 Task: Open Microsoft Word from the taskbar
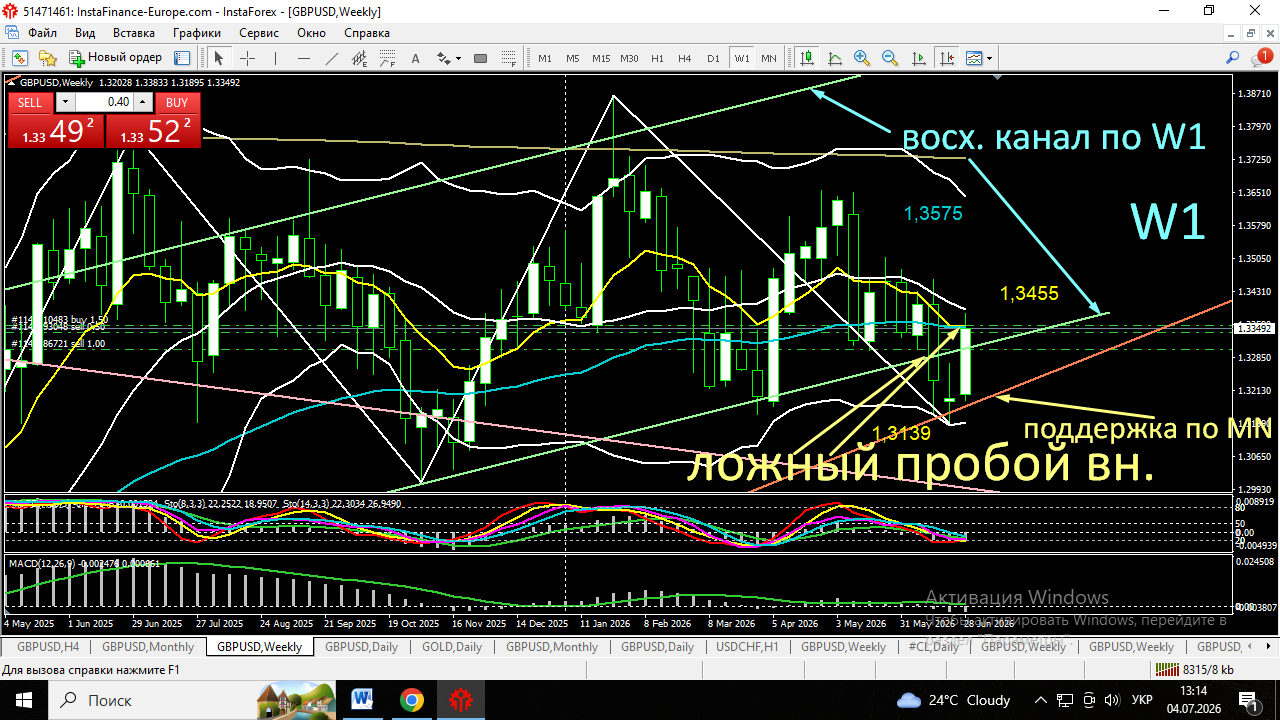pyautogui.click(x=362, y=700)
